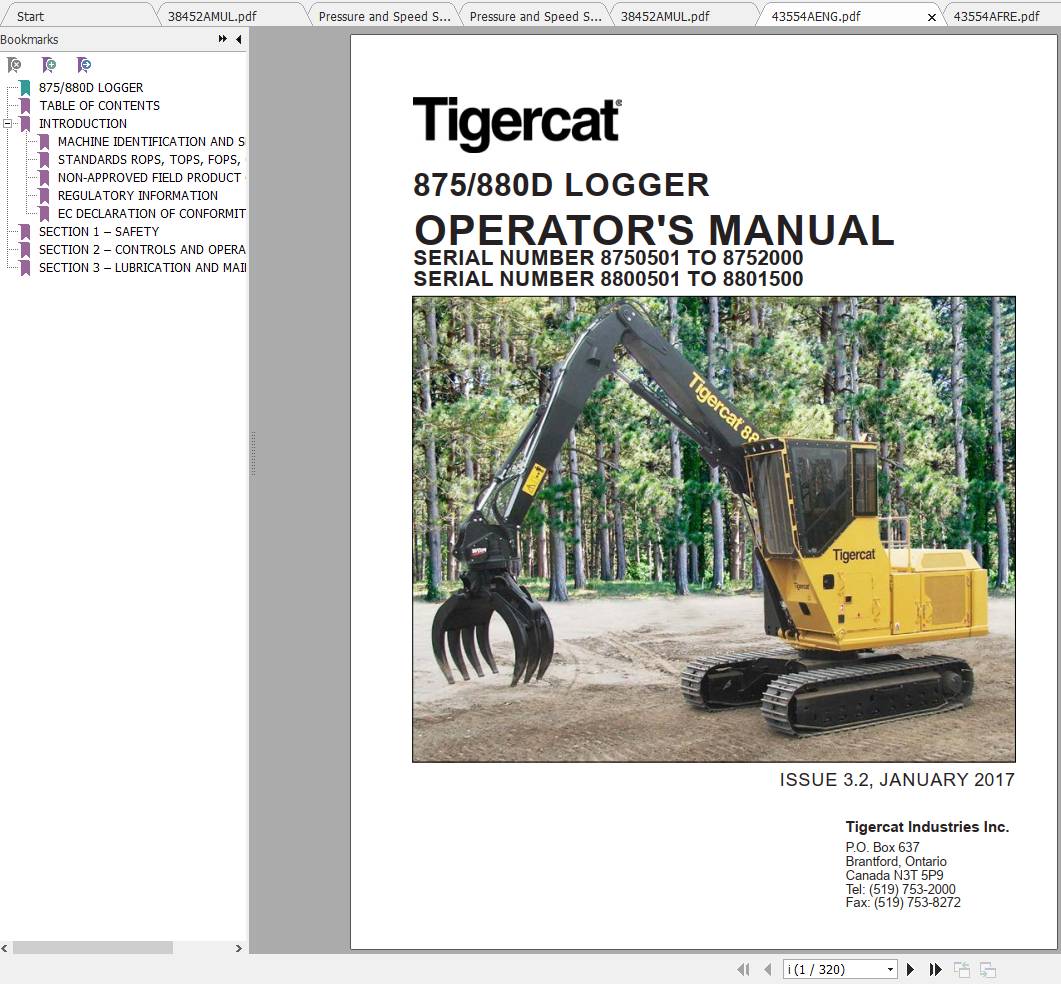Select the TABLE OF CONTENTS bookmark
Screen dimensions: 1061x984
(x=99, y=105)
